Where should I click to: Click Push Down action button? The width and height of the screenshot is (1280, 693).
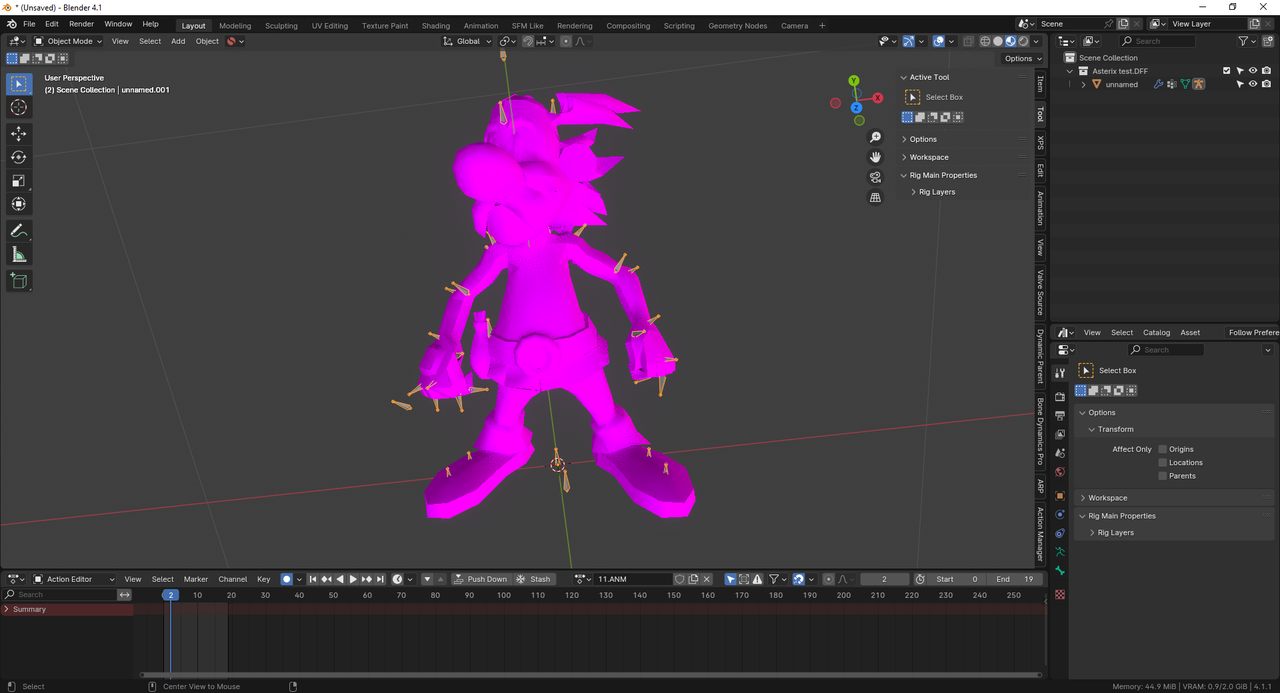tap(480, 579)
